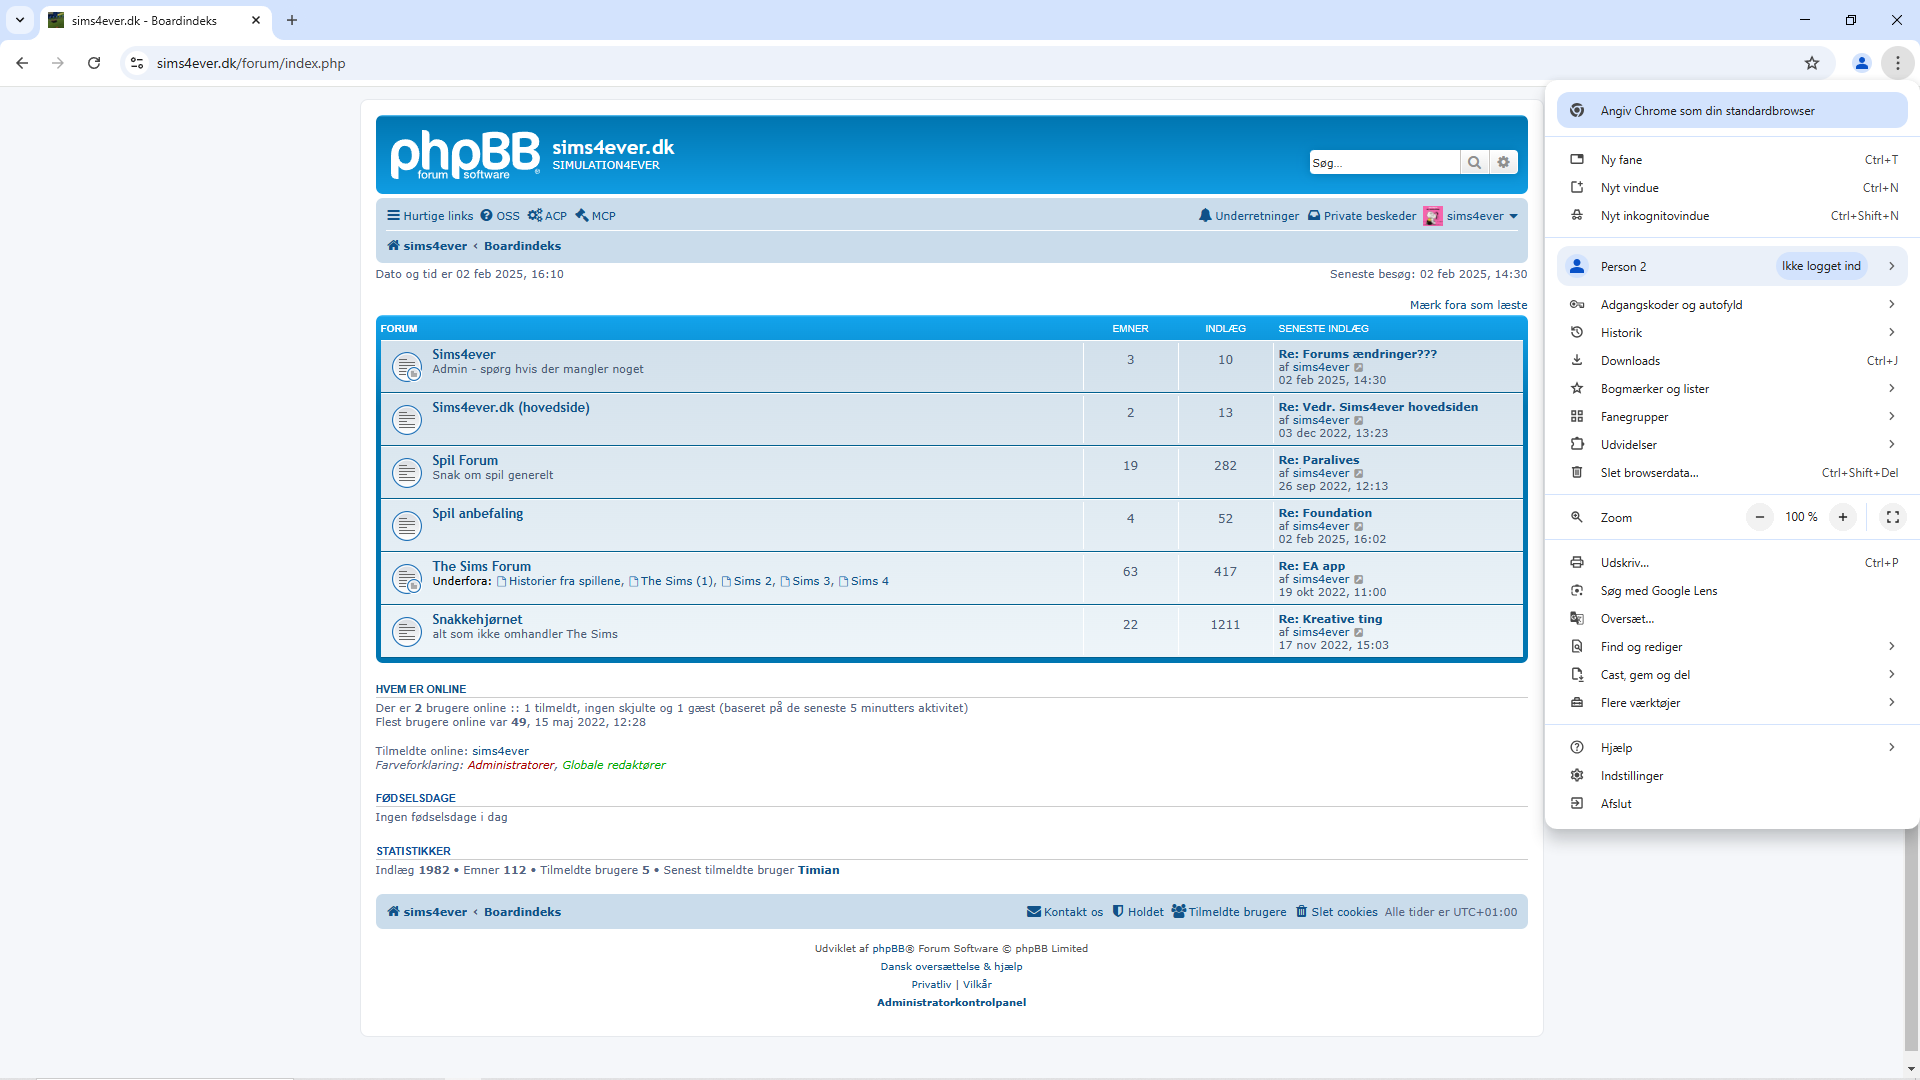This screenshot has height=1080, width=1920.
Task: Reload the page with the refresh button
Action: (x=94, y=63)
